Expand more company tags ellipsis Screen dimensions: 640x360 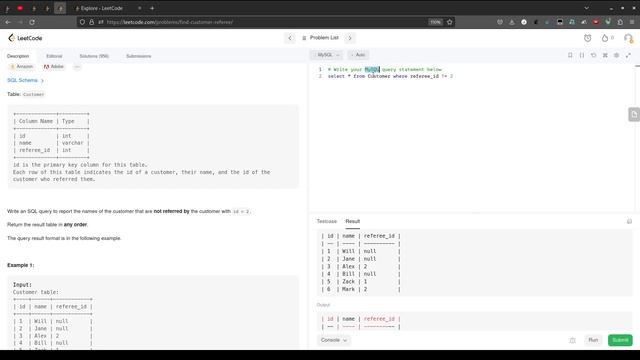(77, 67)
